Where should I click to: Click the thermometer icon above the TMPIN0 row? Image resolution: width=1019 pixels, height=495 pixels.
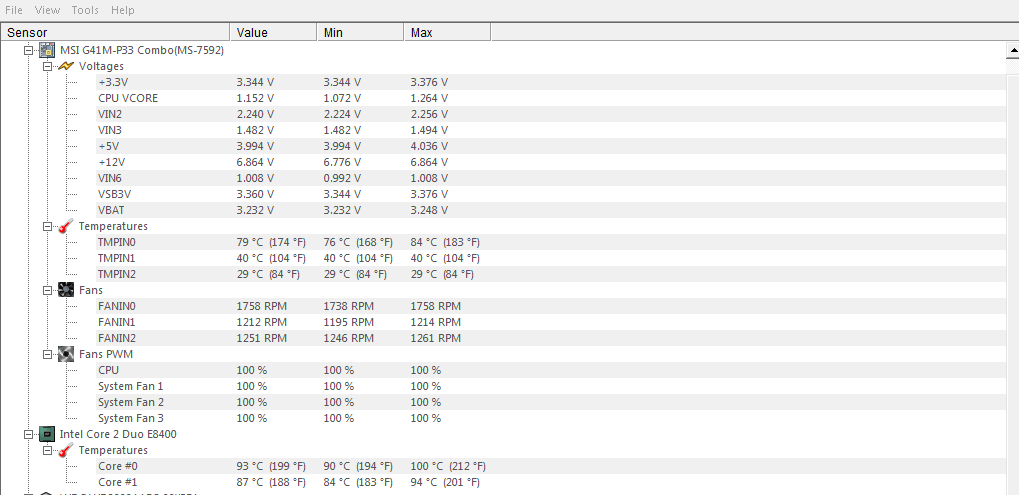click(x=66, y=226)
